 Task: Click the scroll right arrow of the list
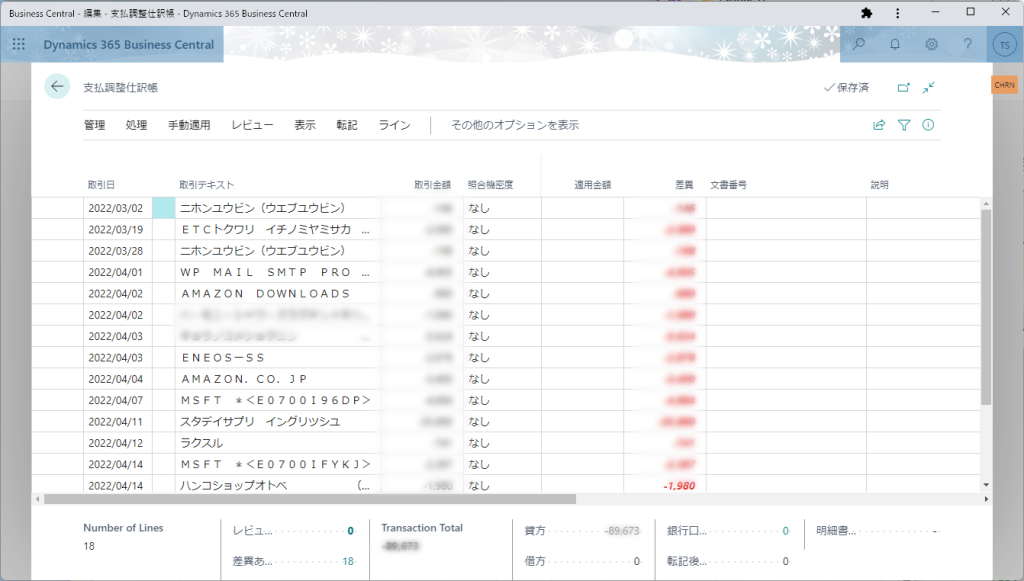point(986,499)
